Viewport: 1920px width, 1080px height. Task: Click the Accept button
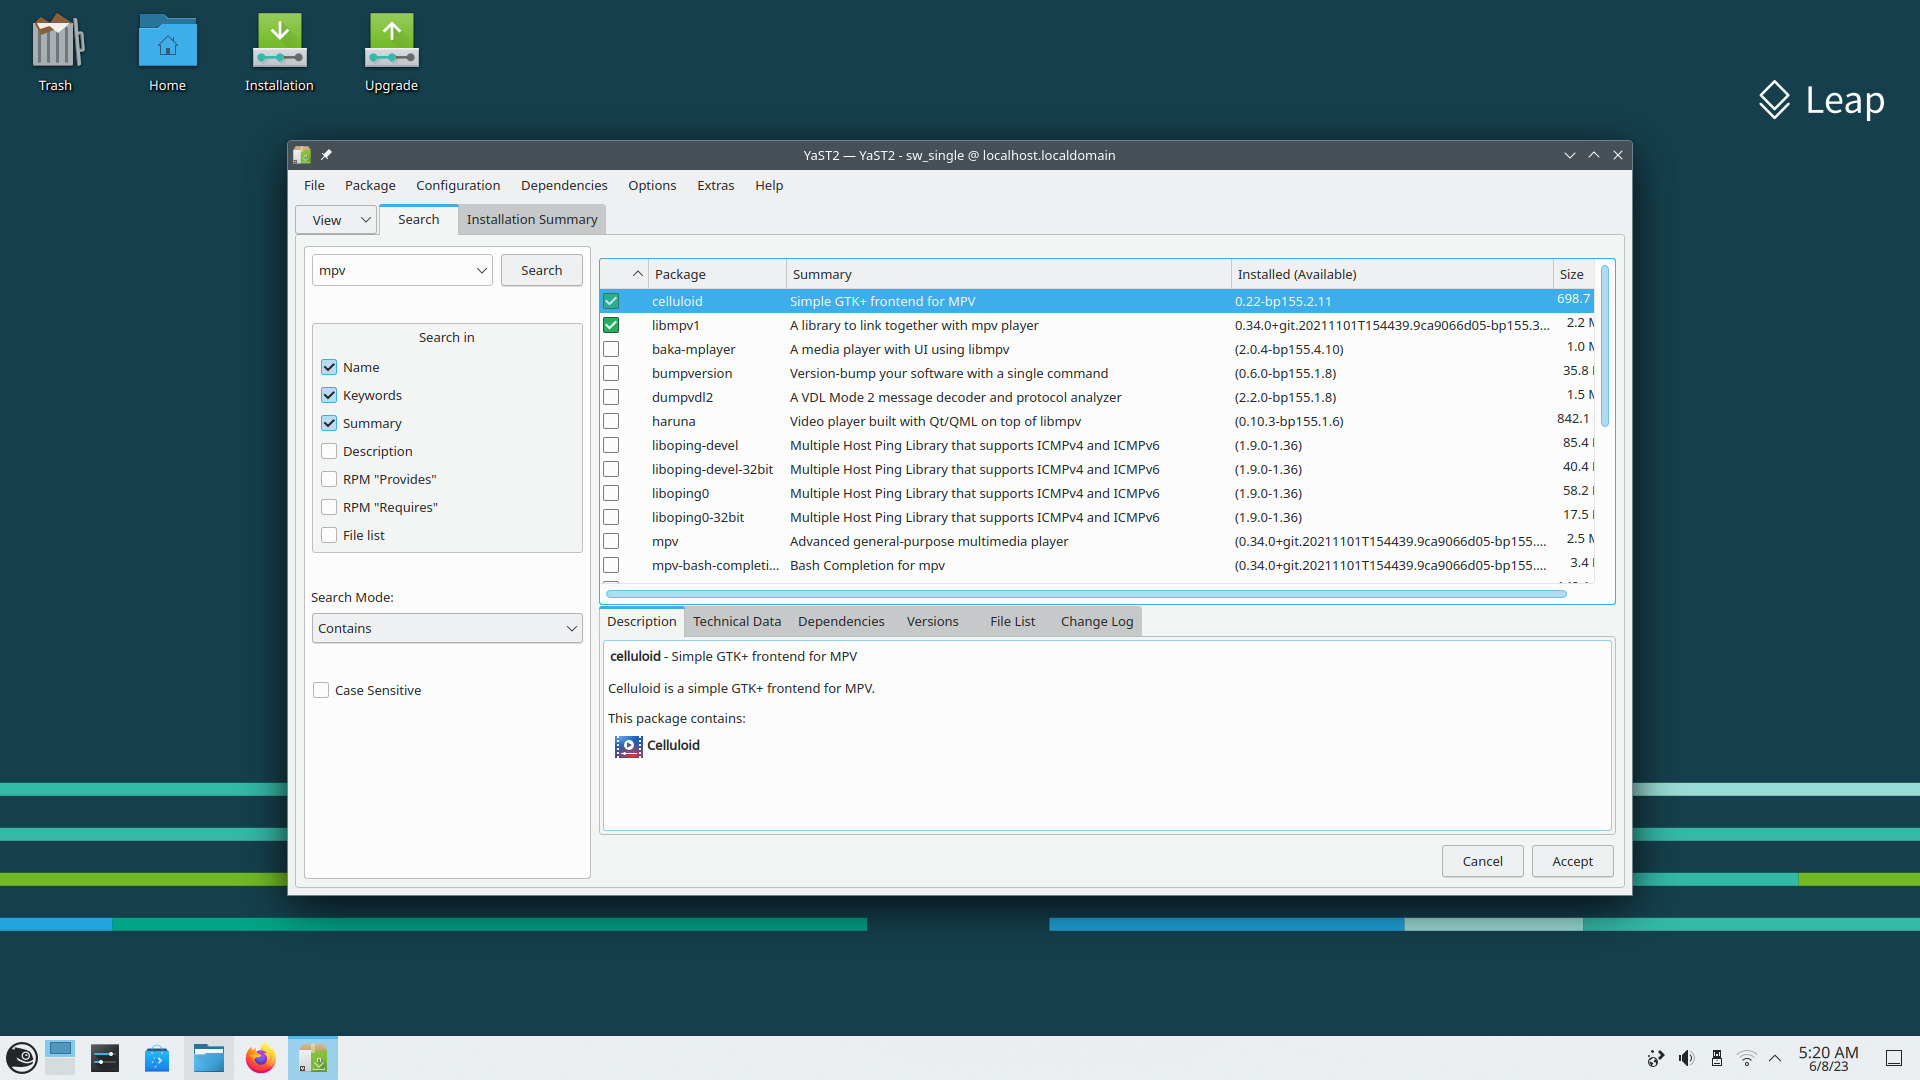tap(1572, 861)
